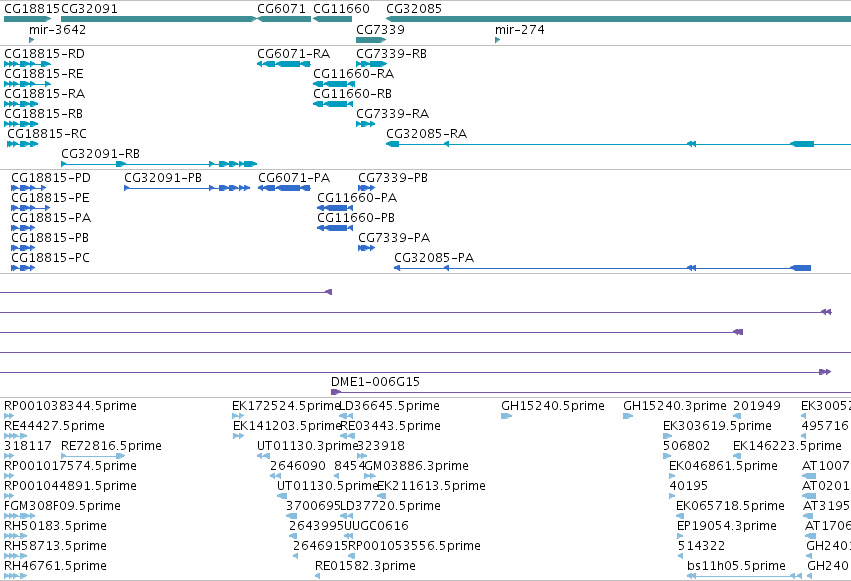851x581 pixels.
Task: Select protein CG18815-PD
Action: (x=51, y=178)
